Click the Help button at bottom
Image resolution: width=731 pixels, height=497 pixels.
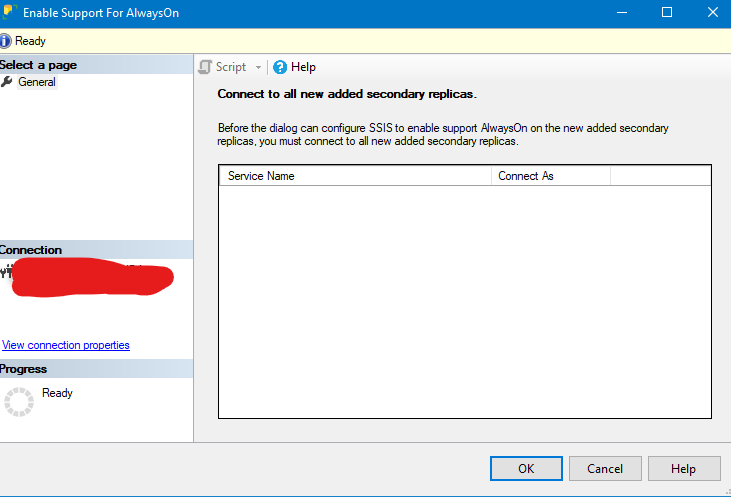[x=683, y=468]
